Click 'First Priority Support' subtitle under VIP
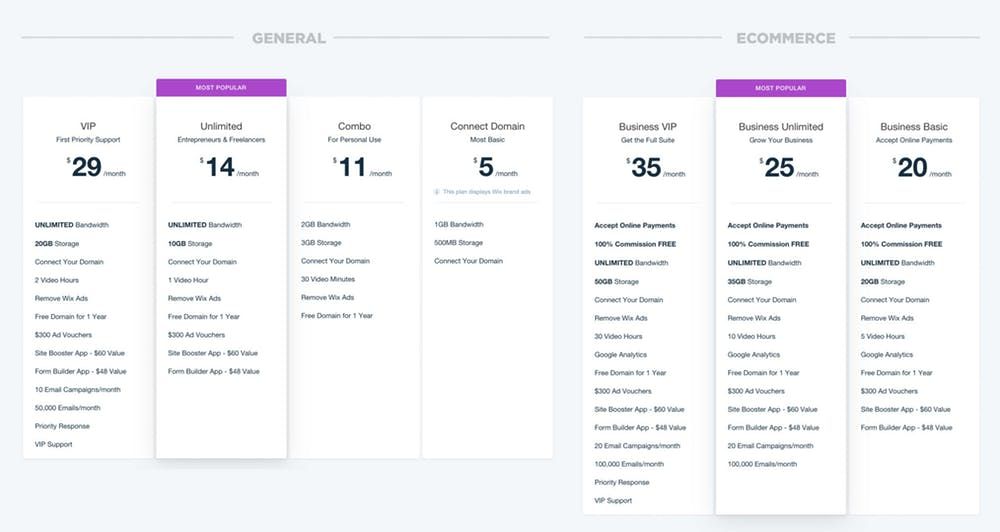The image size is (1000, 532). 88,140
